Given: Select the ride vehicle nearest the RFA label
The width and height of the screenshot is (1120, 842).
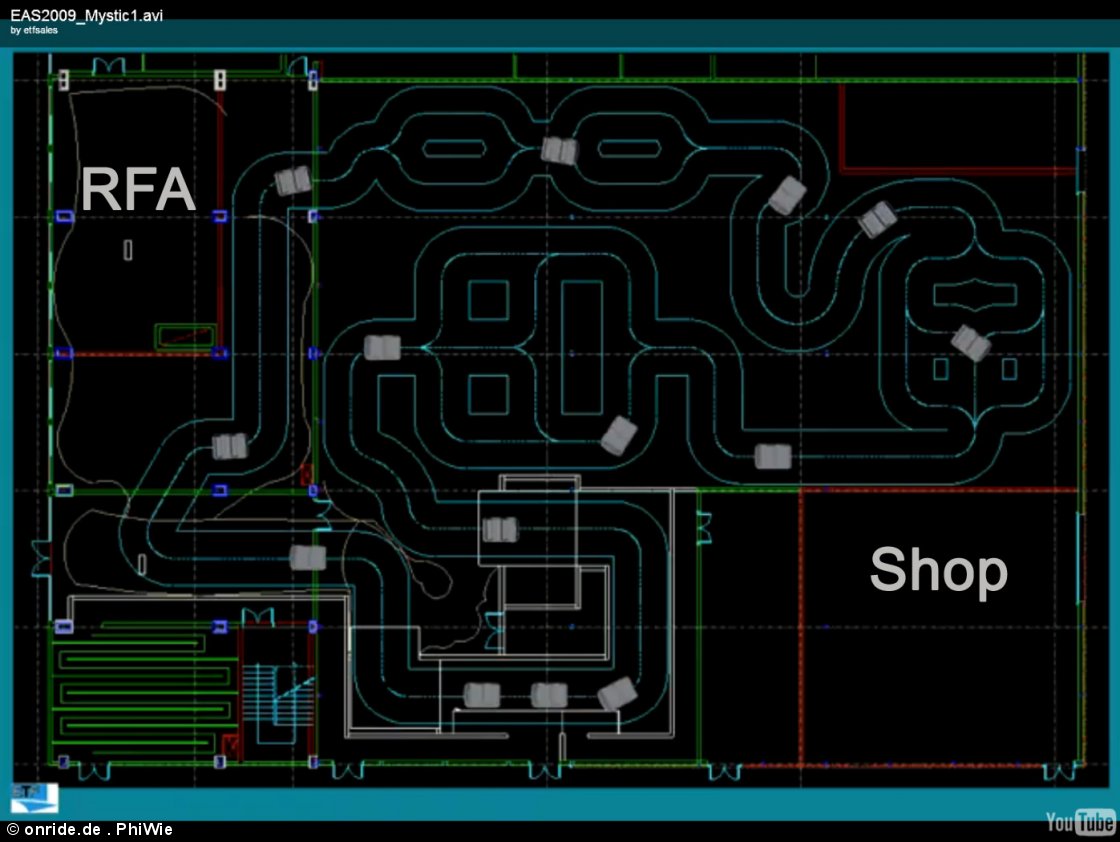Looking at the screenshot, I should pos(292,181).
